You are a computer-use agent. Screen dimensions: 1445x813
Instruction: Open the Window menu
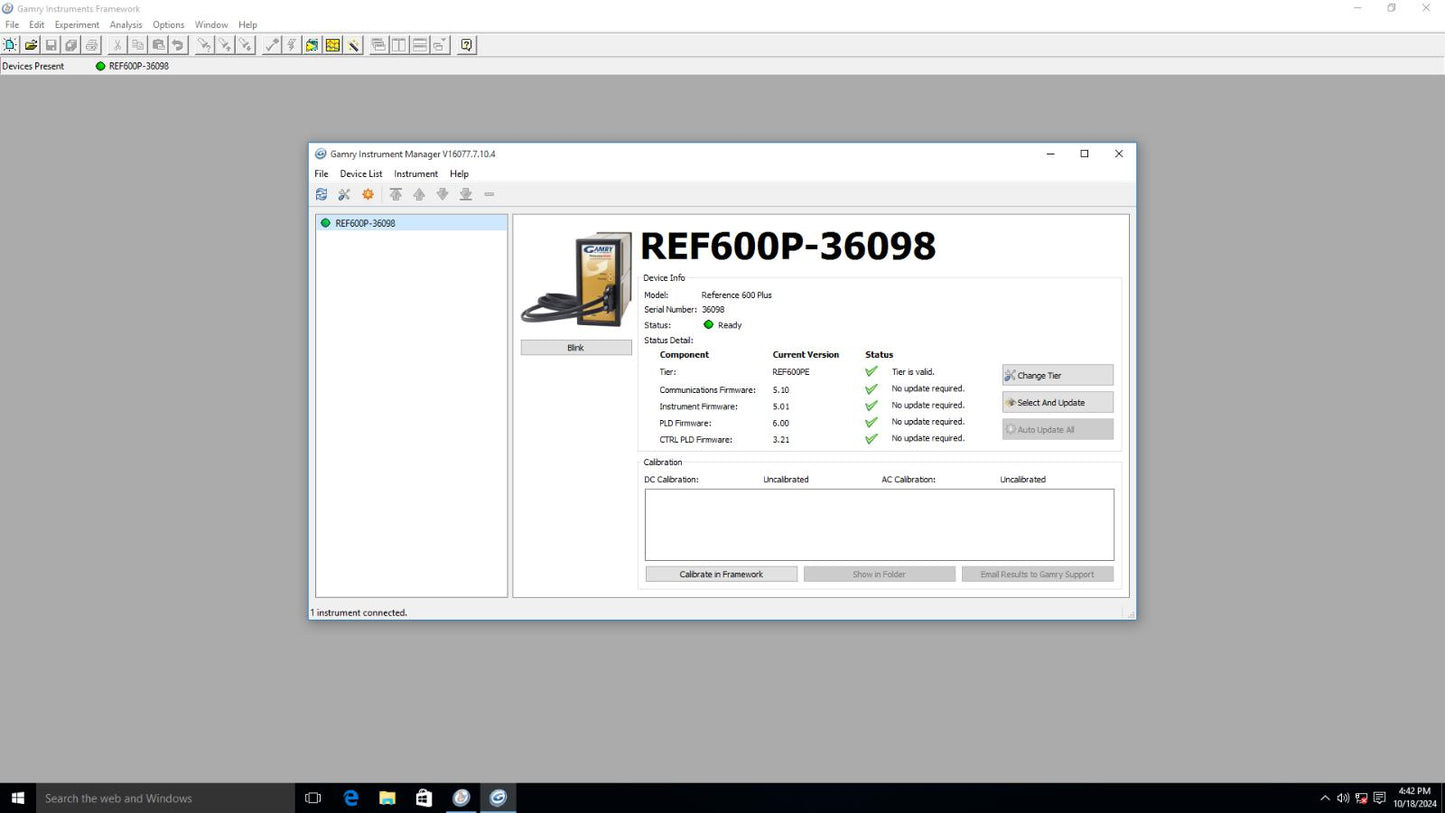click(211, 25)
